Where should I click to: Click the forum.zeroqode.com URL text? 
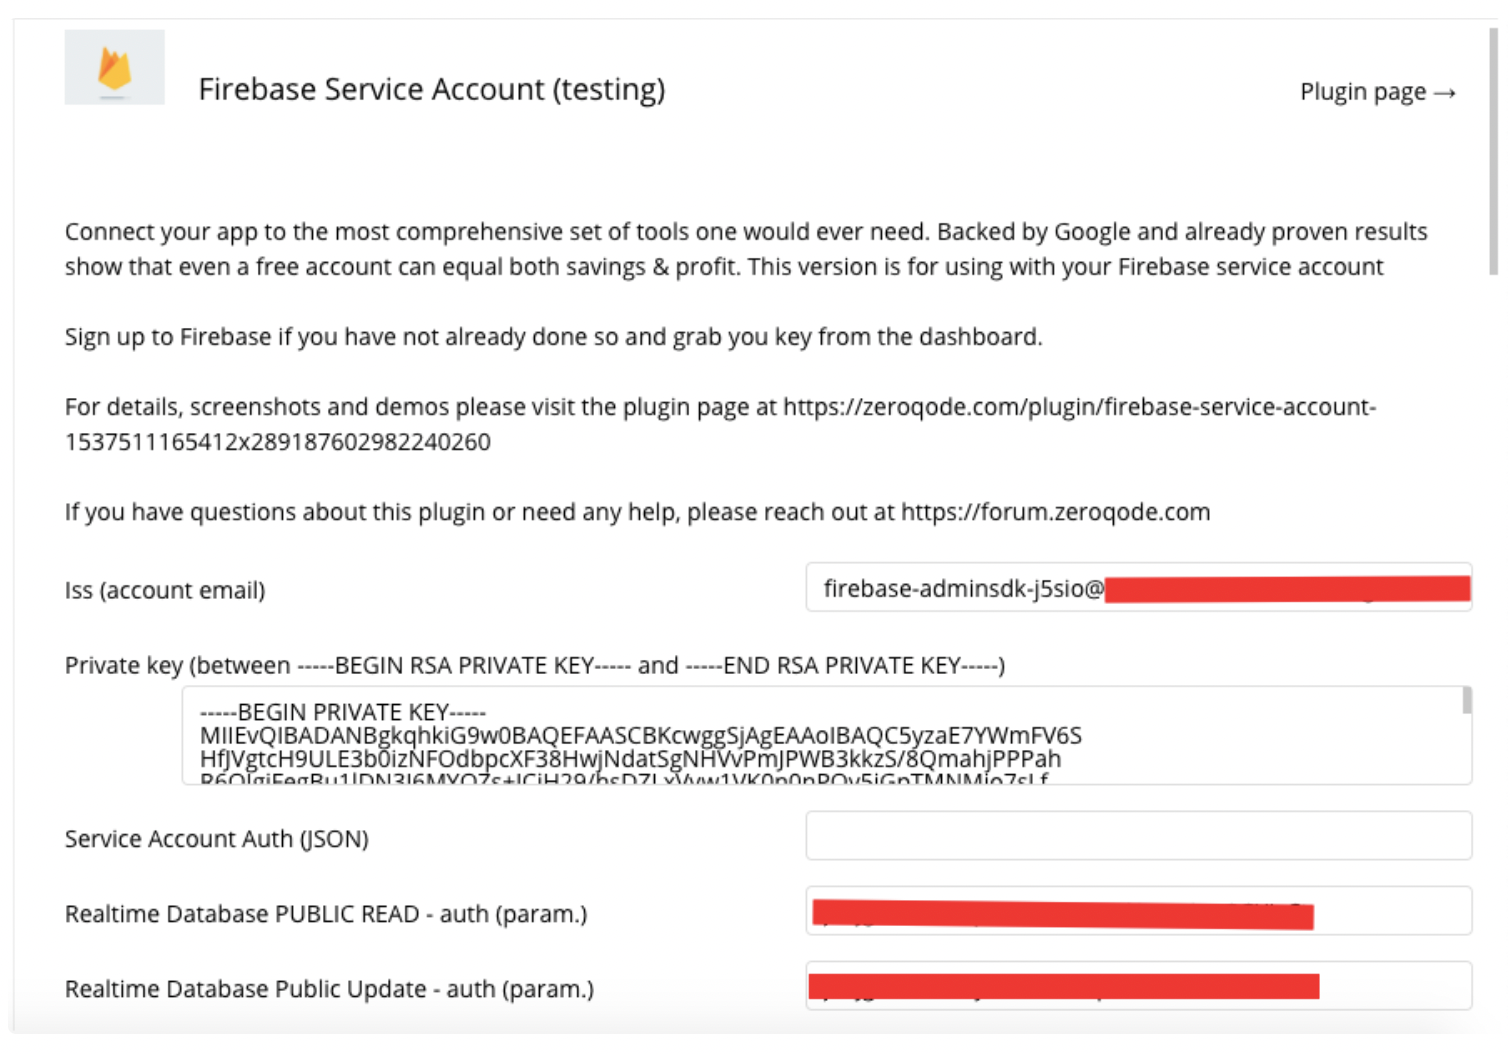(x=1055, y=512)
